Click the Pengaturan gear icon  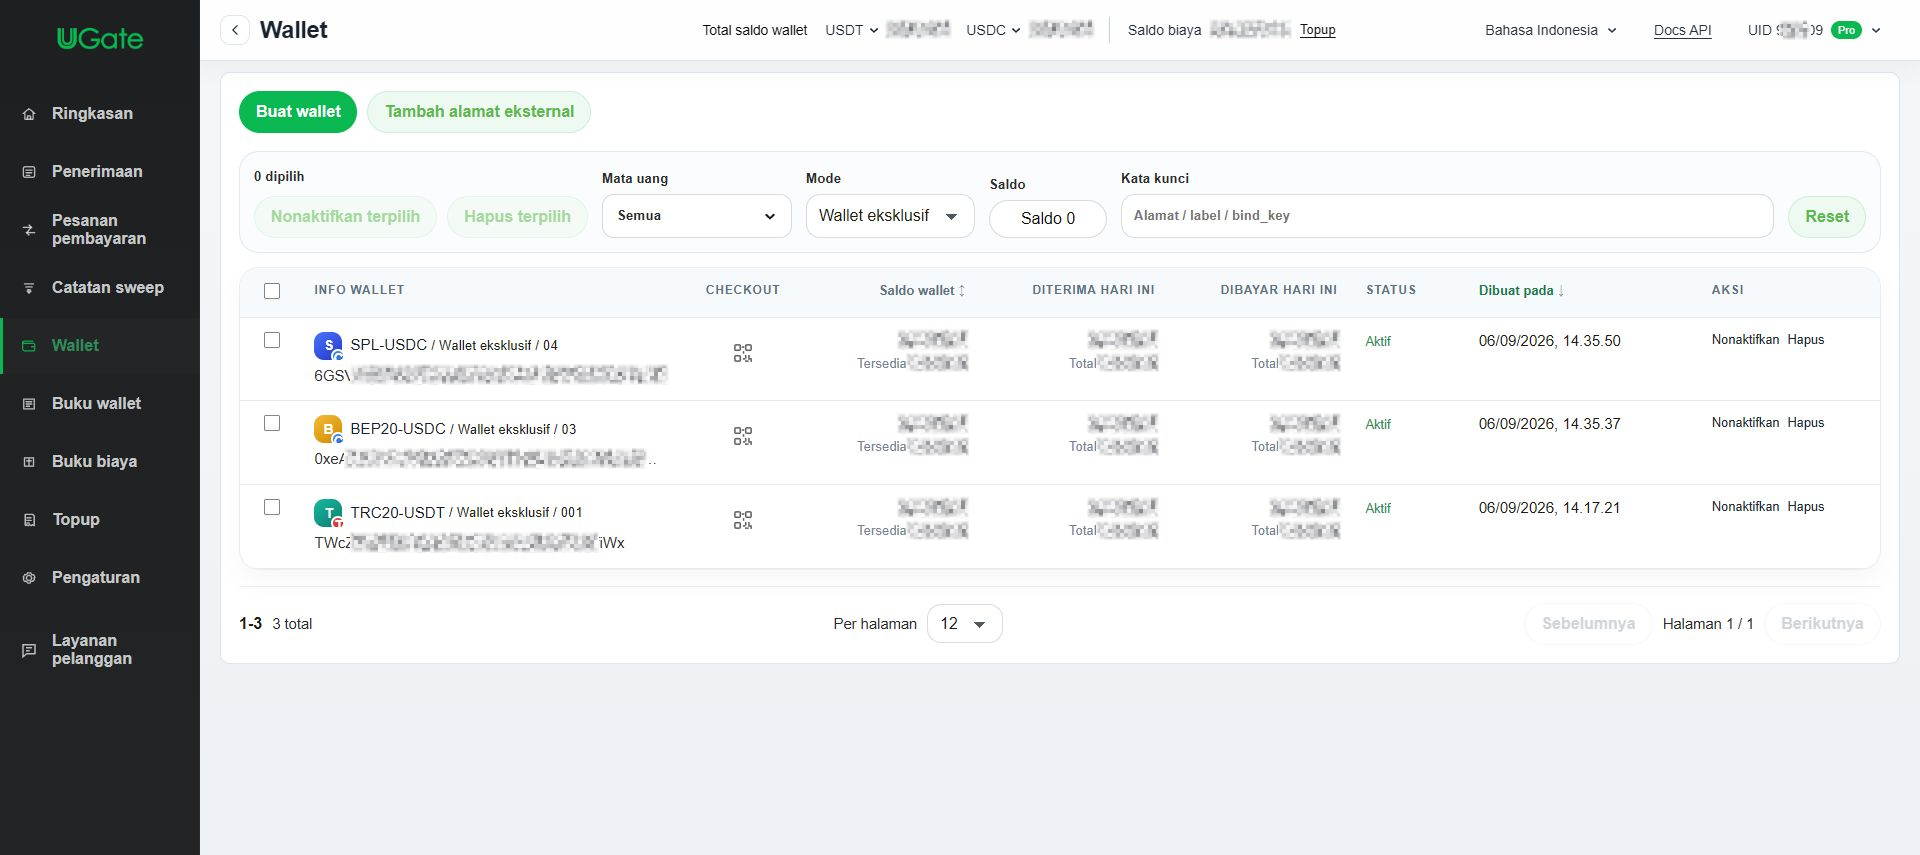[29, 578]
